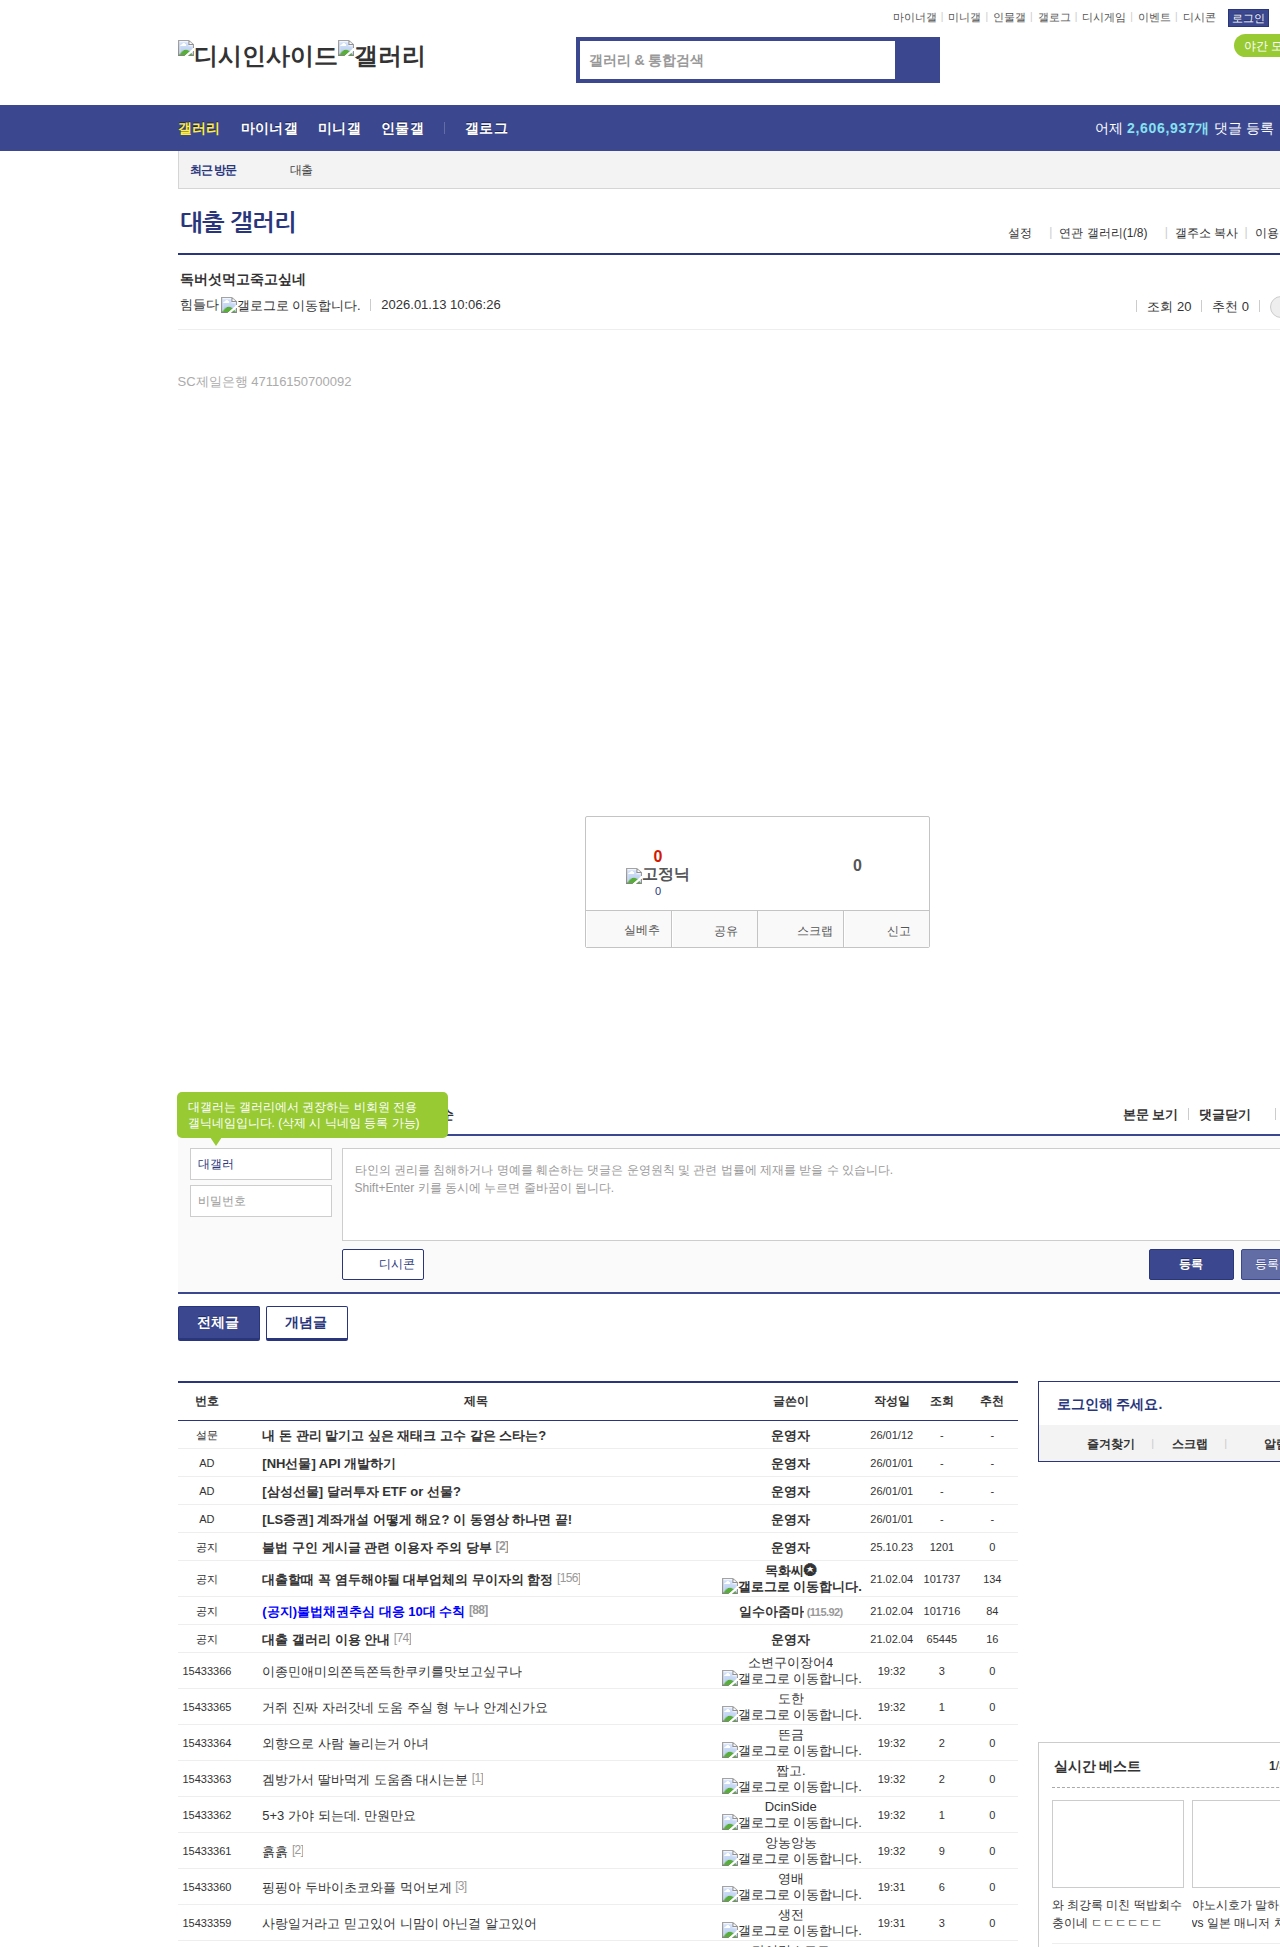Click the 로그인해 주세요. link
The width and height of the screenshot is (1280, 1947).
pyautogui.click(x=1109, y=1405)
